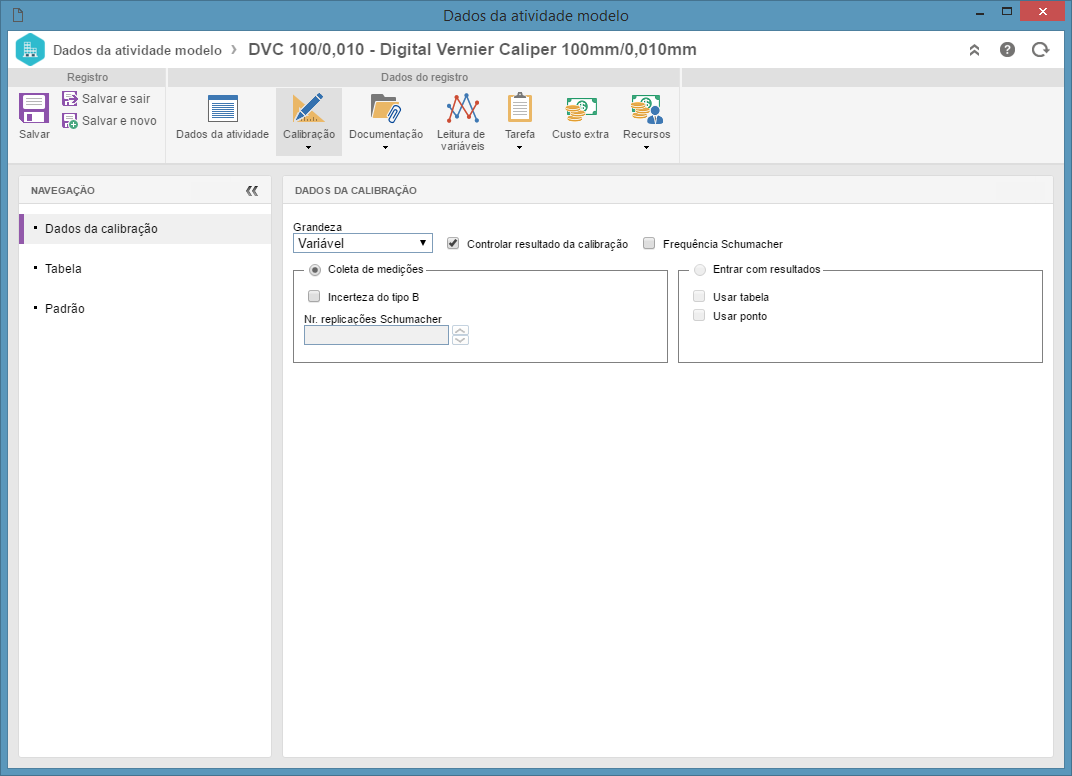
Task: Minimize the window
Action: click(x=980, y=12)
